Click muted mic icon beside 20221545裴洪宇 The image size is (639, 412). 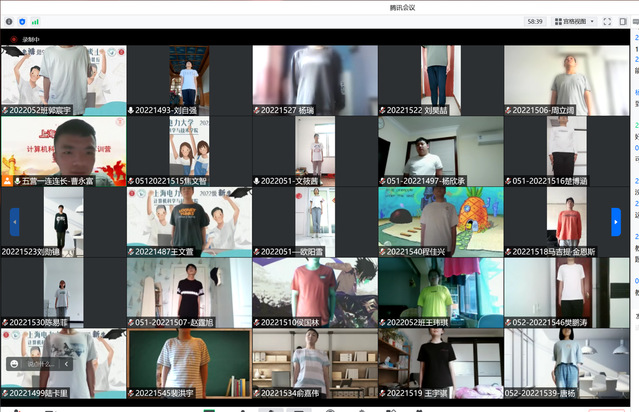pyautogui.click(x=132, y=394)
